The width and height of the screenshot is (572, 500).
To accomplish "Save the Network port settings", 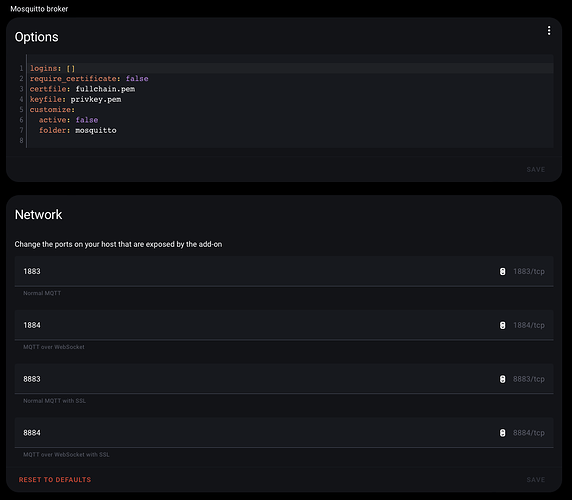I will pos(536,480).
